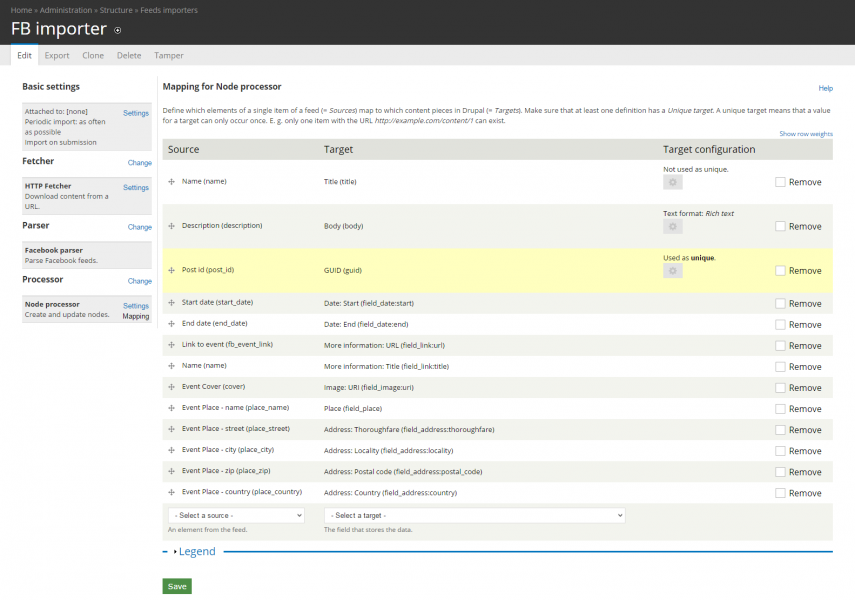Screen dimensions: 855x600
Task: Click the Body (body) target cell
Action: click(x=344, y=226)
